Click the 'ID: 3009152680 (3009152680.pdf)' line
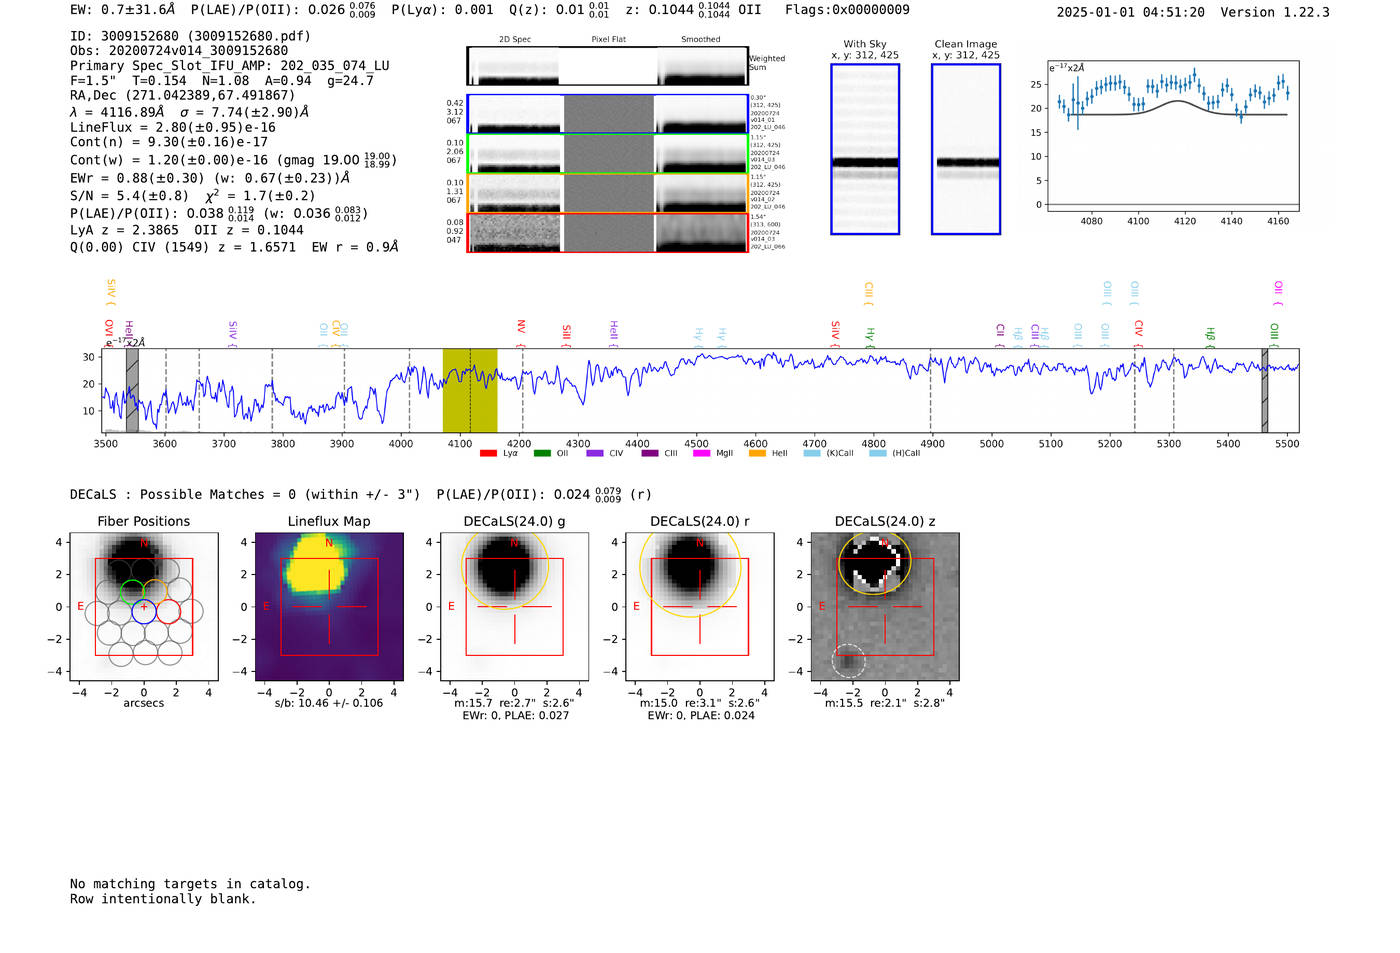1400x953 pixels. pyautogui.click(x=190, y=36)
